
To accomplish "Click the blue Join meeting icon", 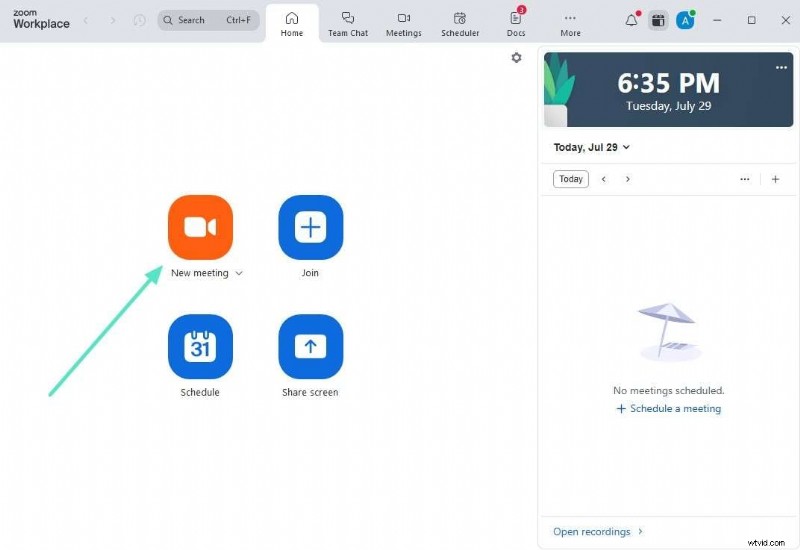I will click(x=310, y=227).
